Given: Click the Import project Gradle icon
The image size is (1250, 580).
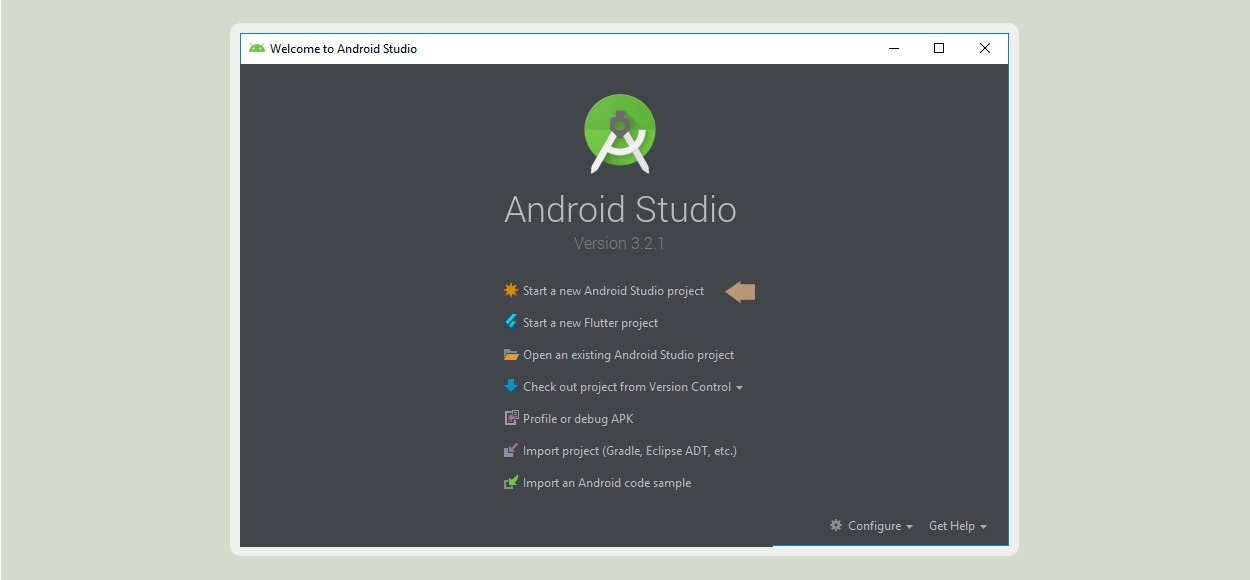Looking at the screenshot, I should pos(511,451).
